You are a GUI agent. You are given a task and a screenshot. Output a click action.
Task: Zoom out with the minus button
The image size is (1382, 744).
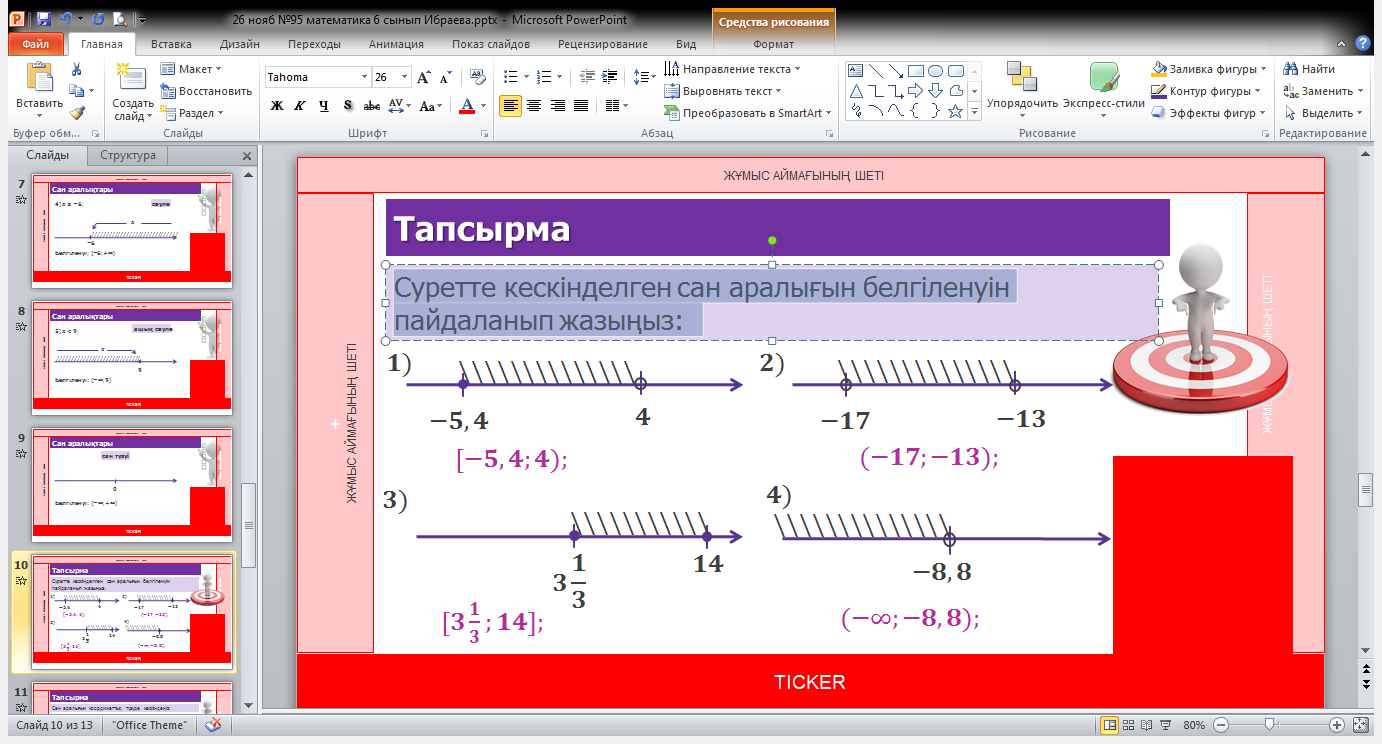(x=1220, y=724)
